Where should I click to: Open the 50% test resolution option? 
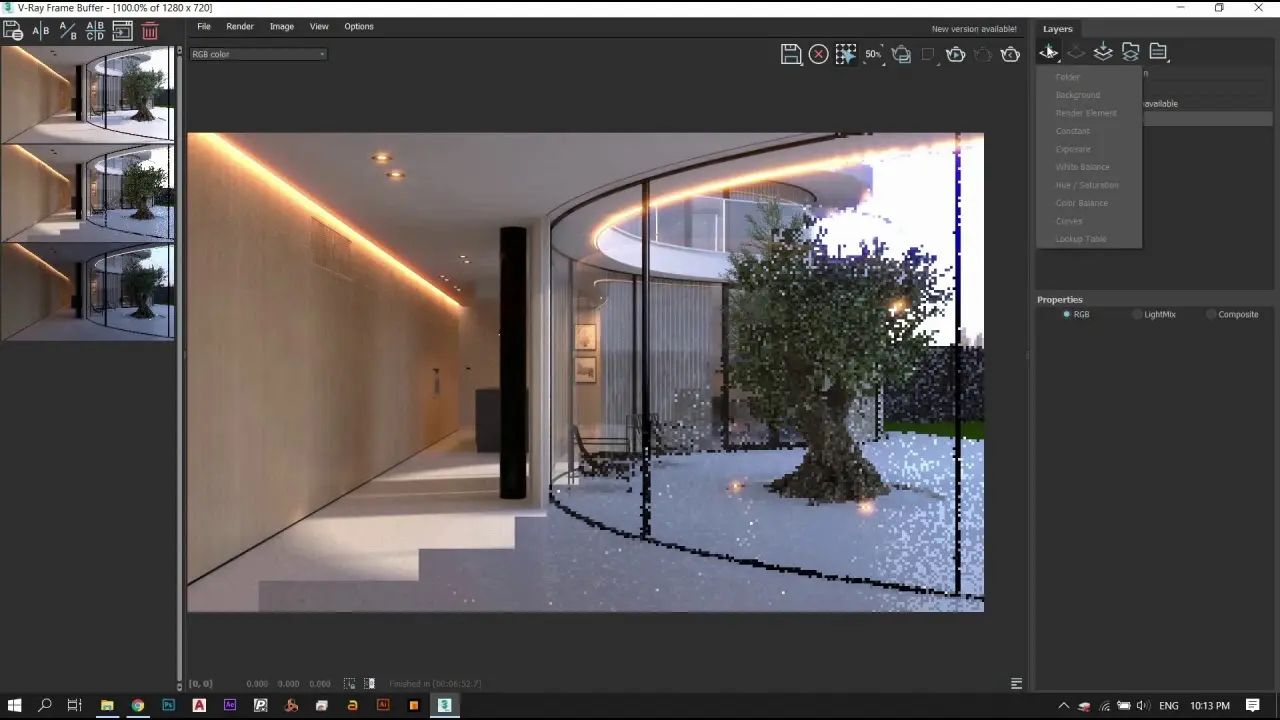[x=873, y=54]
